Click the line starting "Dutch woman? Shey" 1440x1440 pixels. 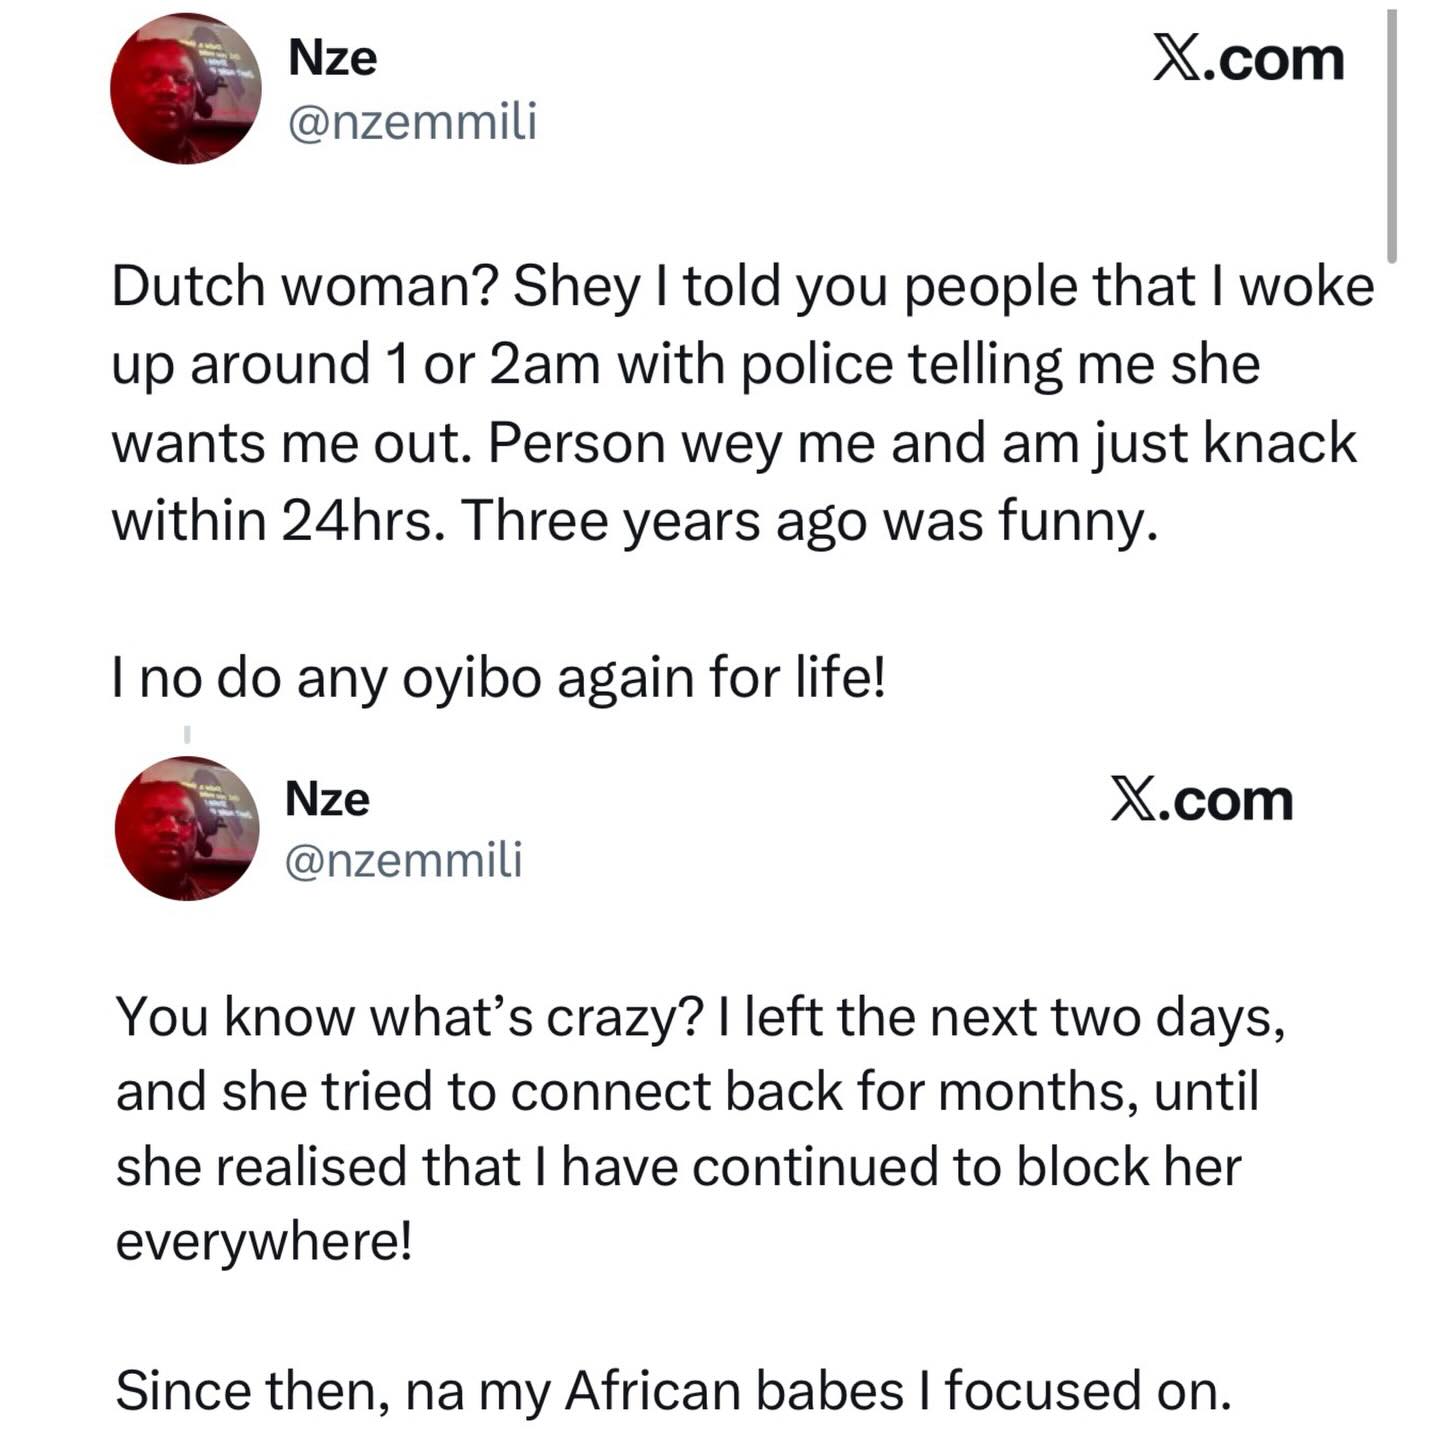click(742, 287)
